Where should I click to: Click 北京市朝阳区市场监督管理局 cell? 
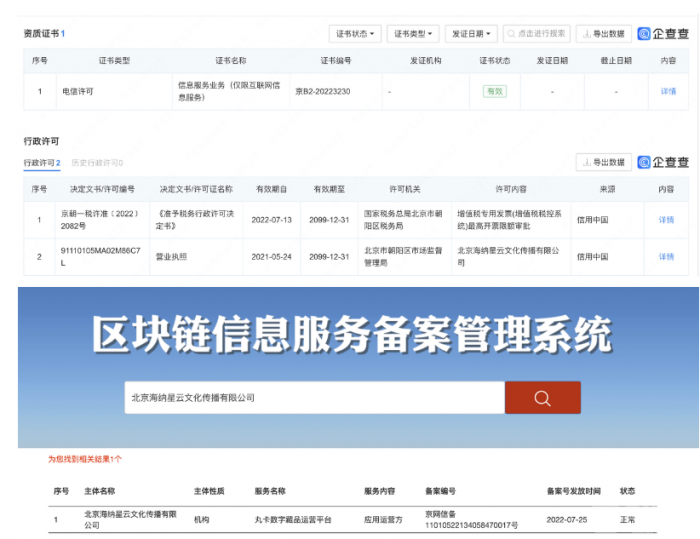(403, 257)
